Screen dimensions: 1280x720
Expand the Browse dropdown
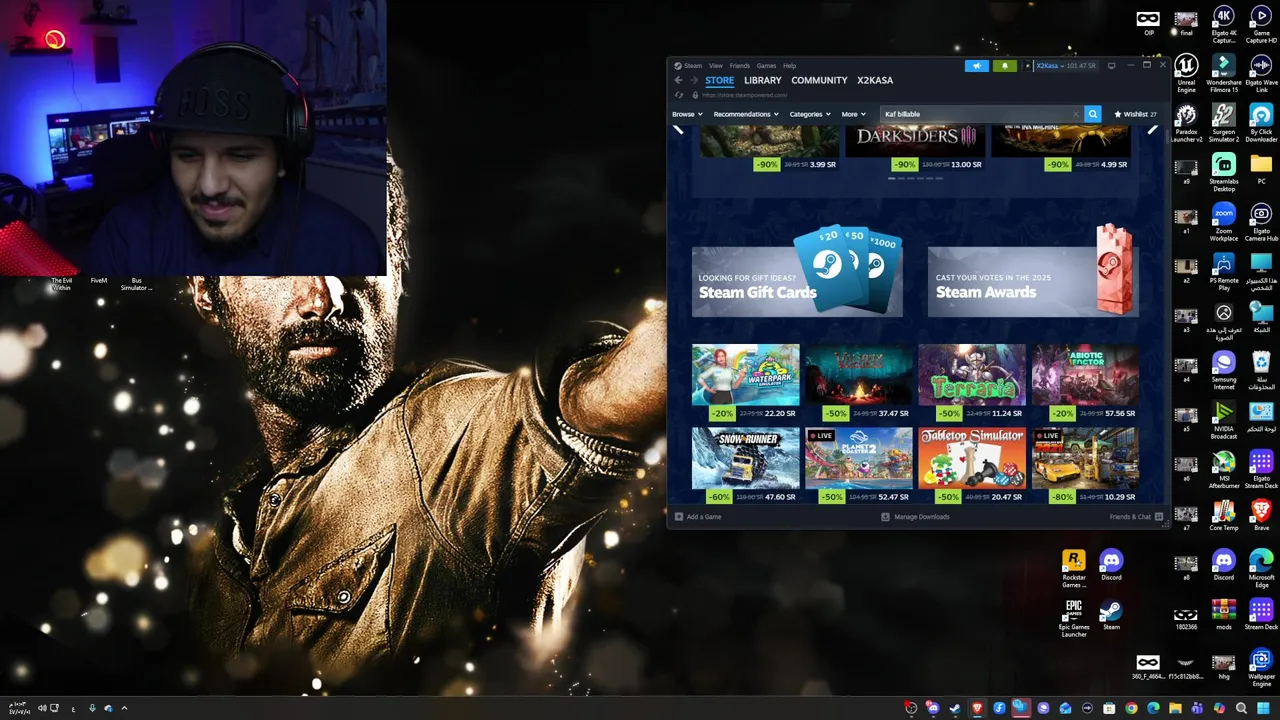pos(686,114)
